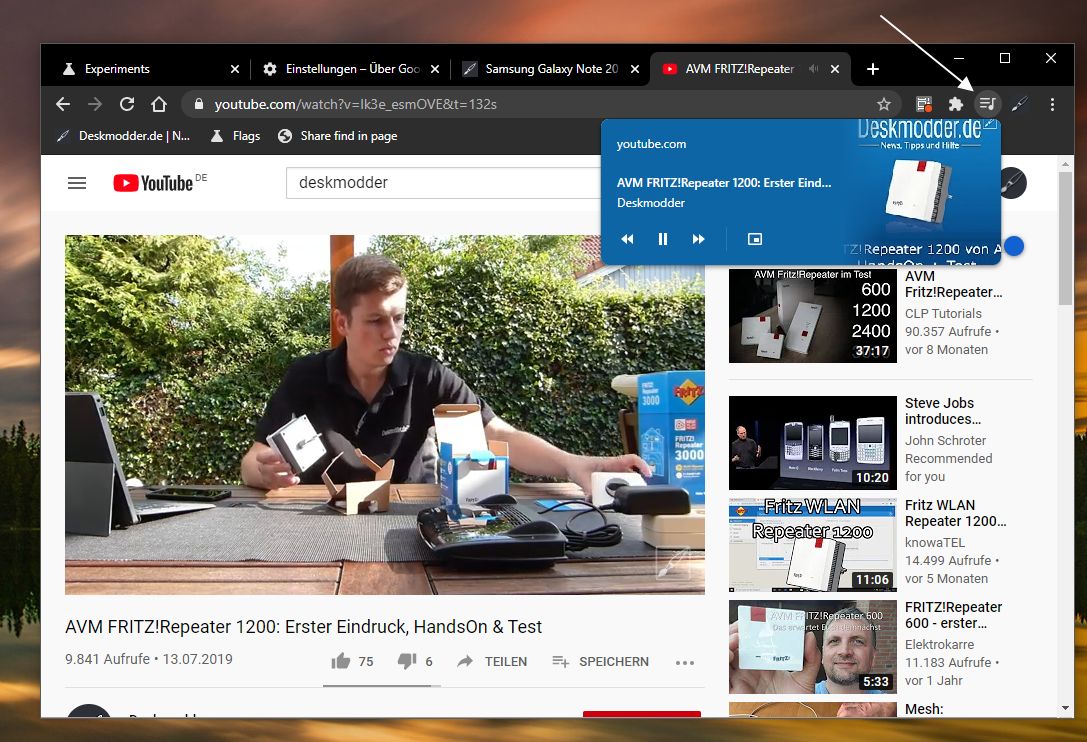
Task: Go back to the previous page
Action: click(63, 104)
